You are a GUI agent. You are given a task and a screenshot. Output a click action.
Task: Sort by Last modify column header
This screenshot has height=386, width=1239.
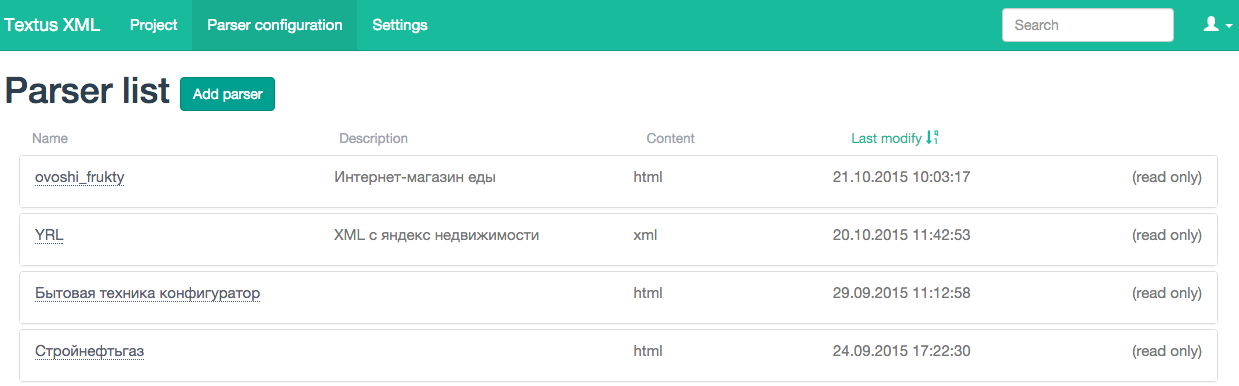coord(886,138)
